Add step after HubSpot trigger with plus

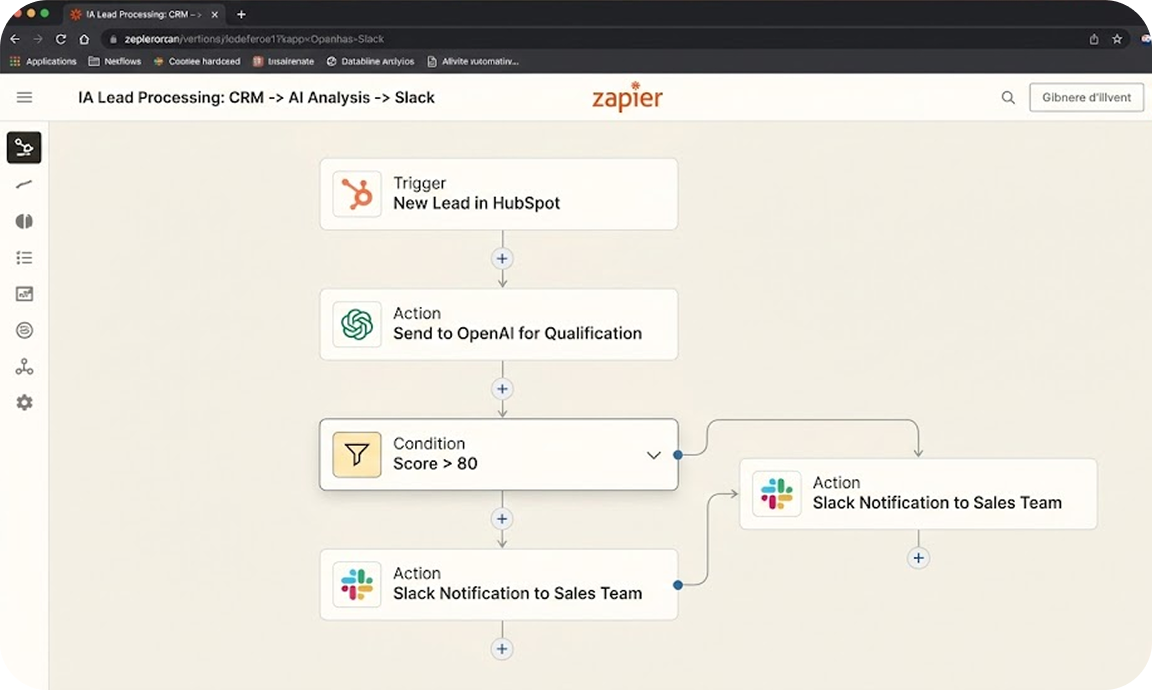click(x=502, y=259)
